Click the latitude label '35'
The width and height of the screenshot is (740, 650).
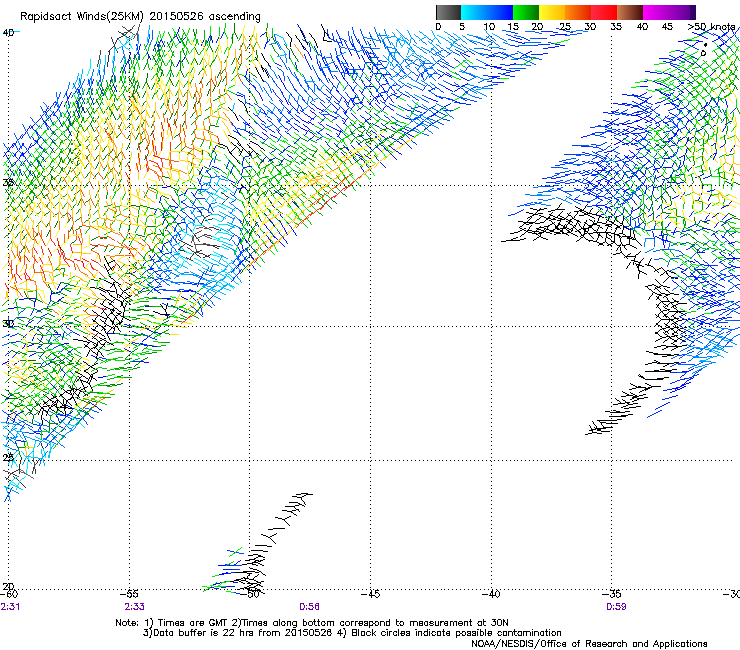[8, 182]
